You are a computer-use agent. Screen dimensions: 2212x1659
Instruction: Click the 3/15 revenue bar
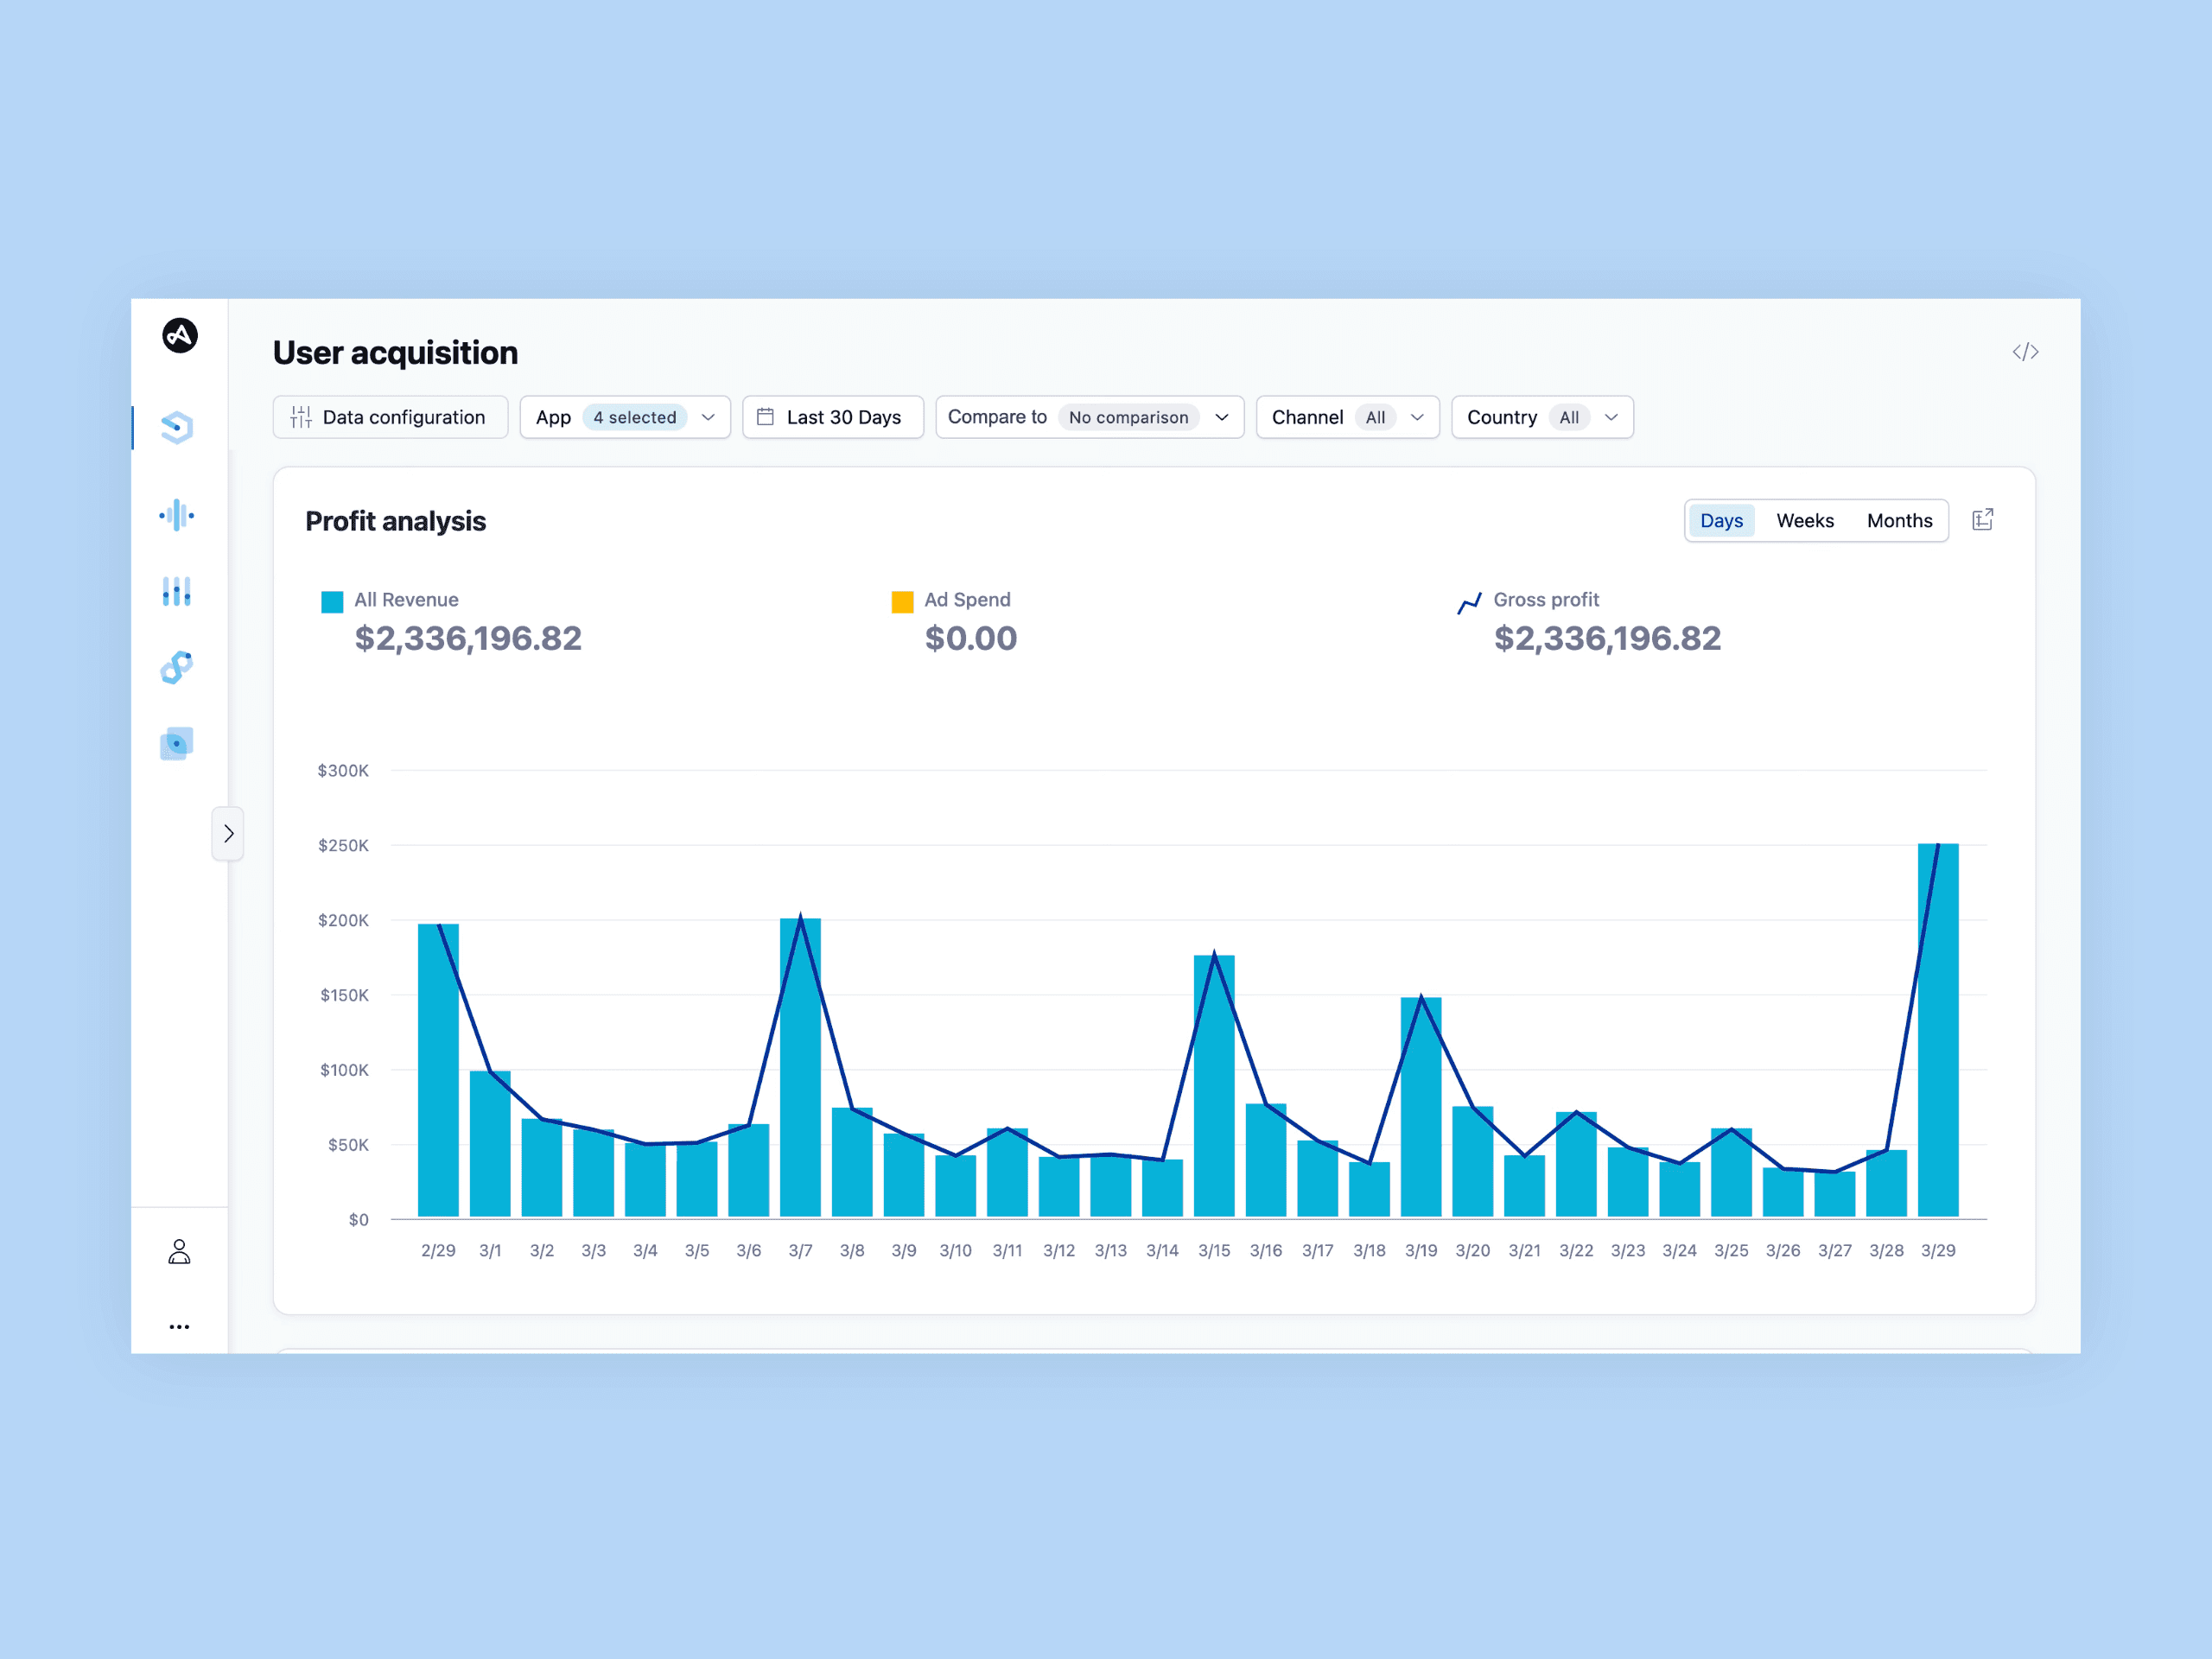pos(1214,1086)
